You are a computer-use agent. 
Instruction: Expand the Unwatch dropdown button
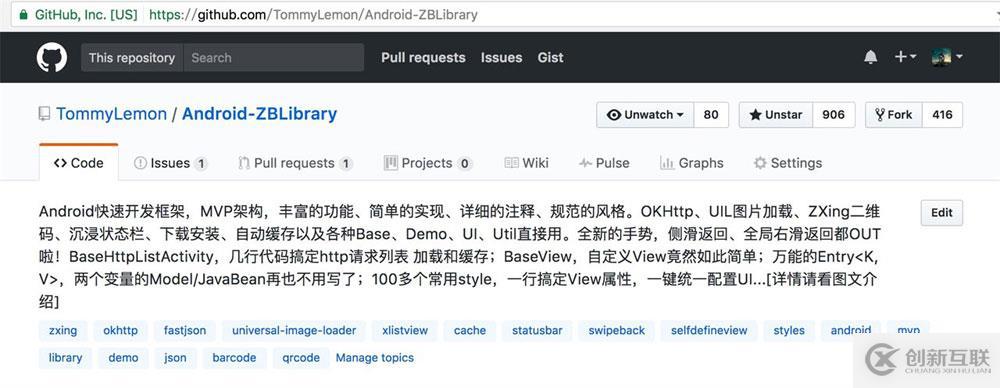click(645, 115)
